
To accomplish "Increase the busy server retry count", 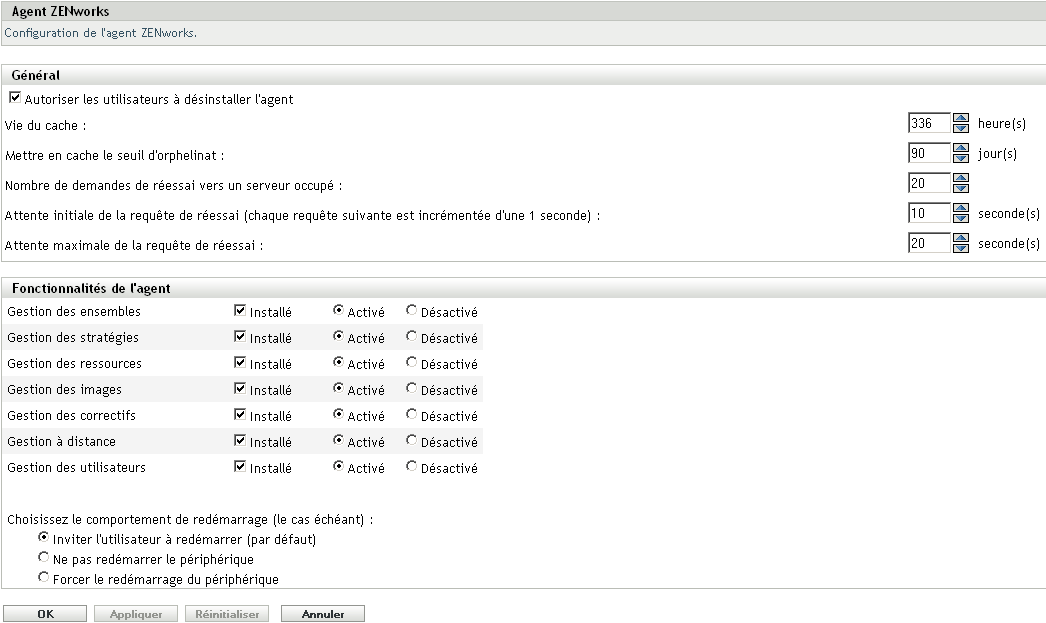I will (960, 179).
